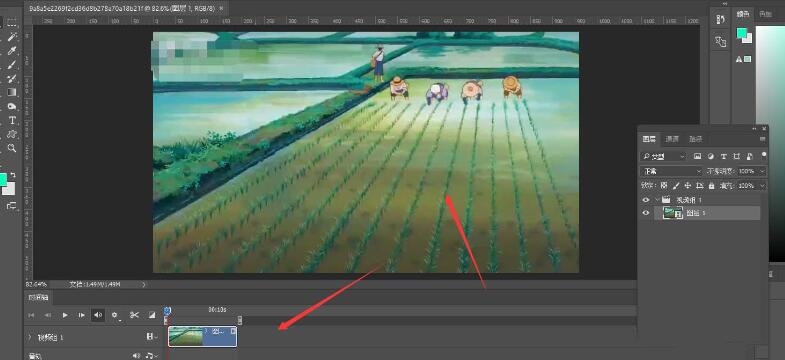Expand the status bar info arrow
Screen dimensions: 785x360
(x=144, y=284)
